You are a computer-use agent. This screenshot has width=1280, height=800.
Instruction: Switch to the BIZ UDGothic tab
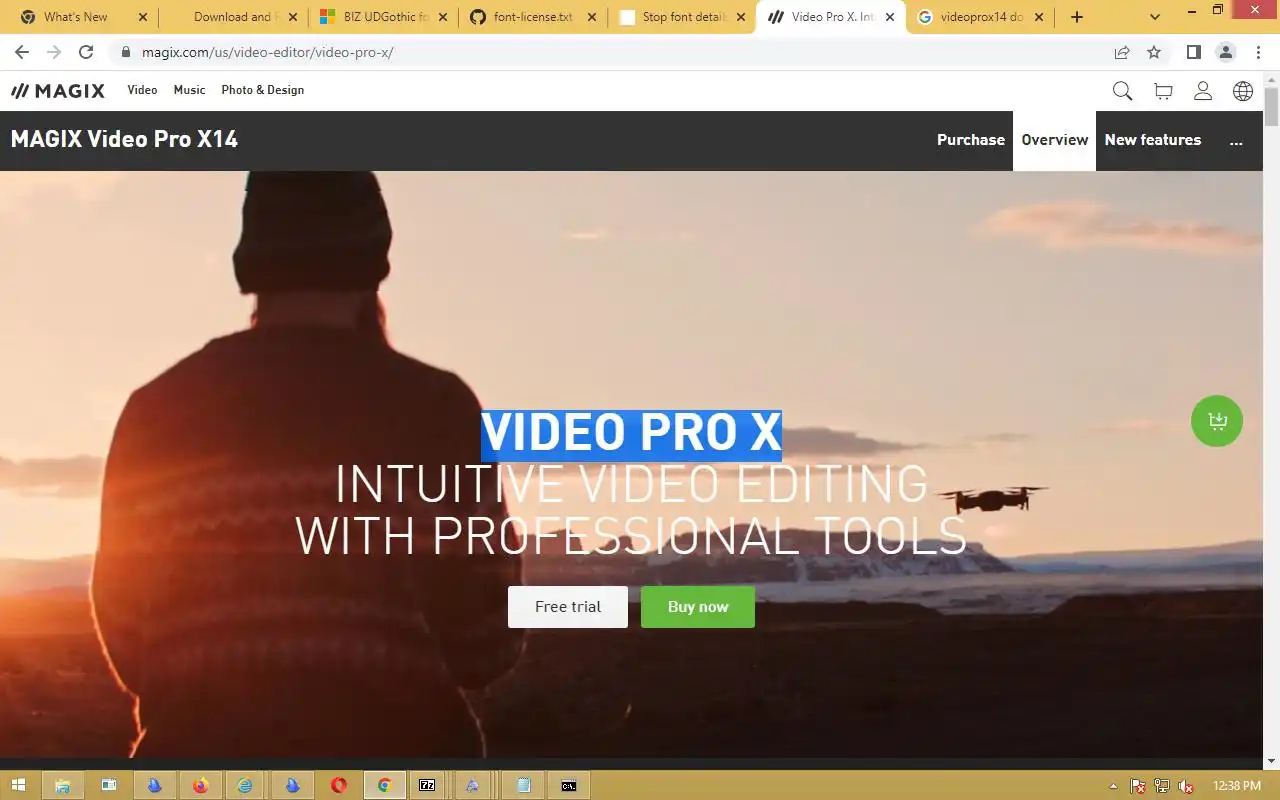pos(385,17)
